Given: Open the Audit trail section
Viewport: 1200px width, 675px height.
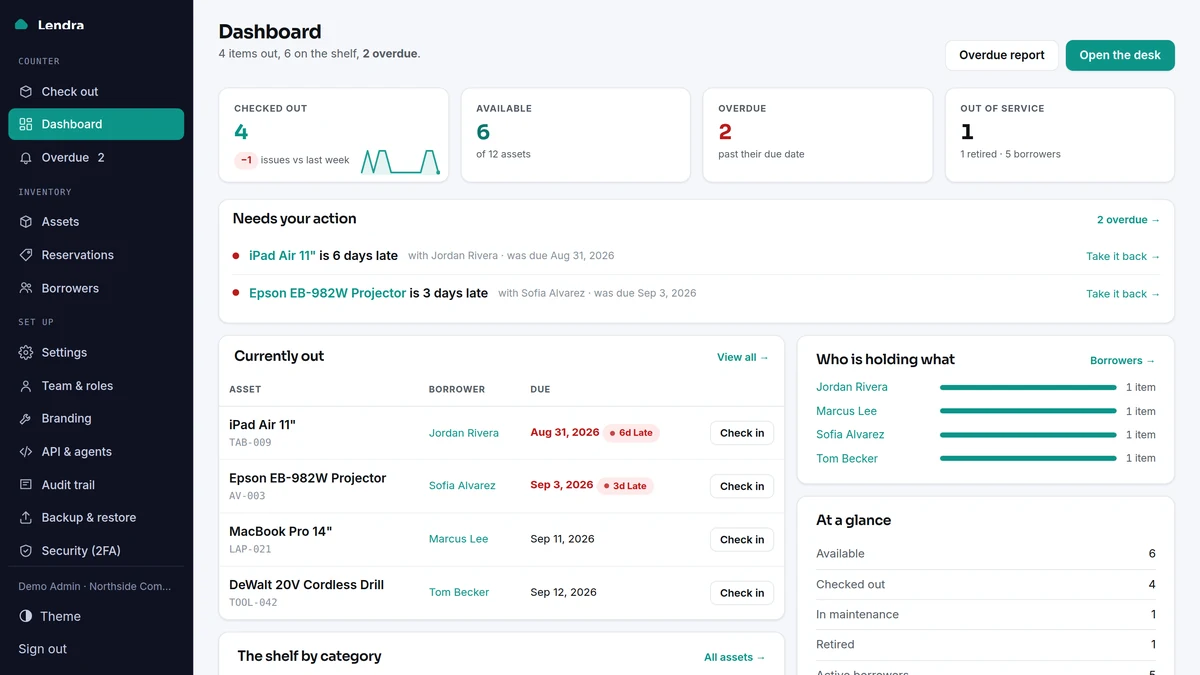Looking at the screenshot, I should coord(96,485).
